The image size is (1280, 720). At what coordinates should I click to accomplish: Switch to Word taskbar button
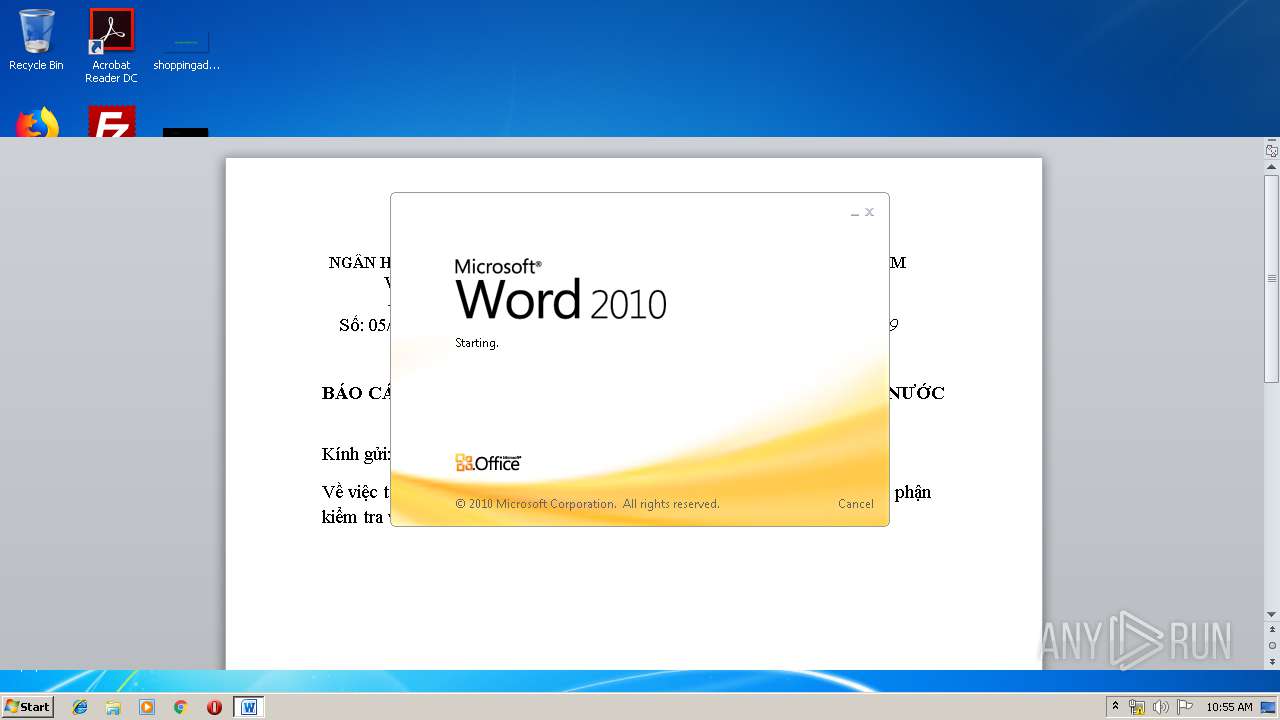click(249, 707)
